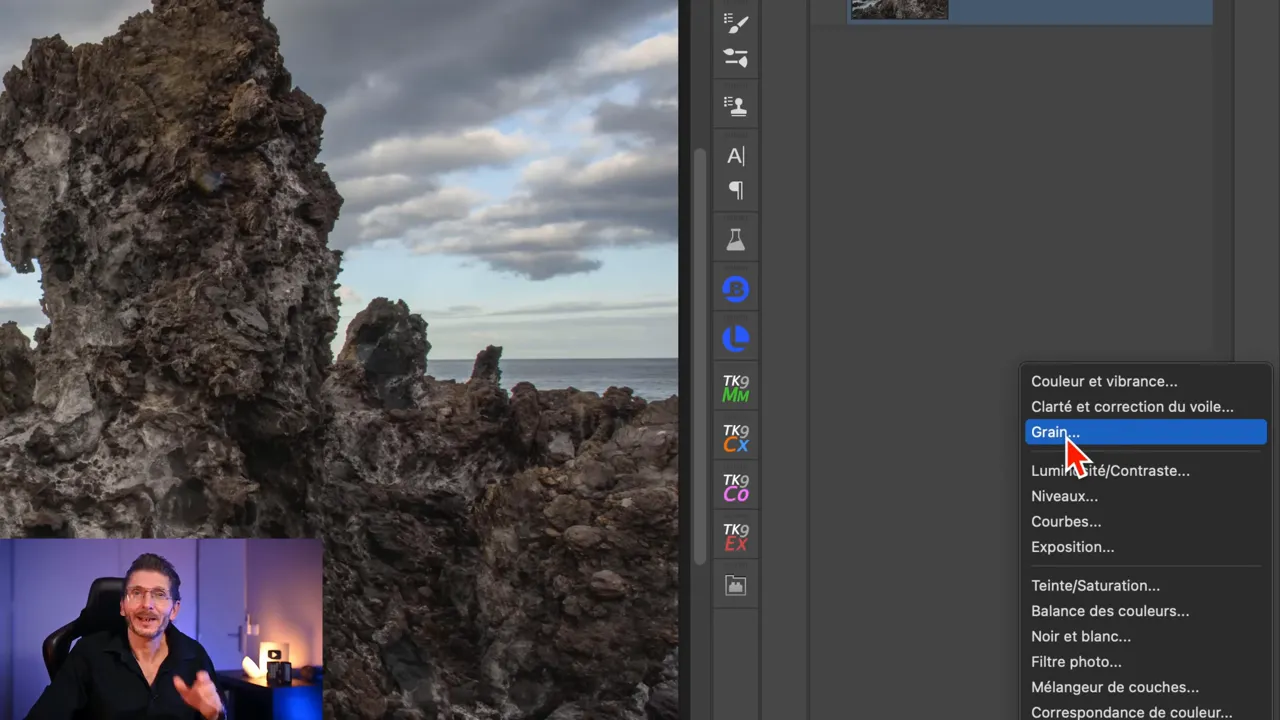This screenshot has height=720, width=1280.
Task: Select Courbes in the menu
Action: pos(1065,521)
